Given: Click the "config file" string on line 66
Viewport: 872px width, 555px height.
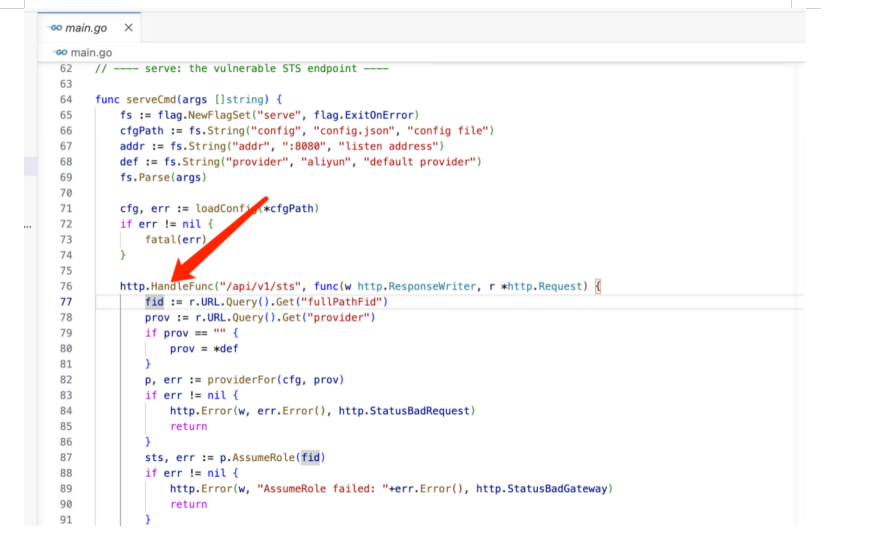Looking at the screenshot, I should (x=448, y=131).
